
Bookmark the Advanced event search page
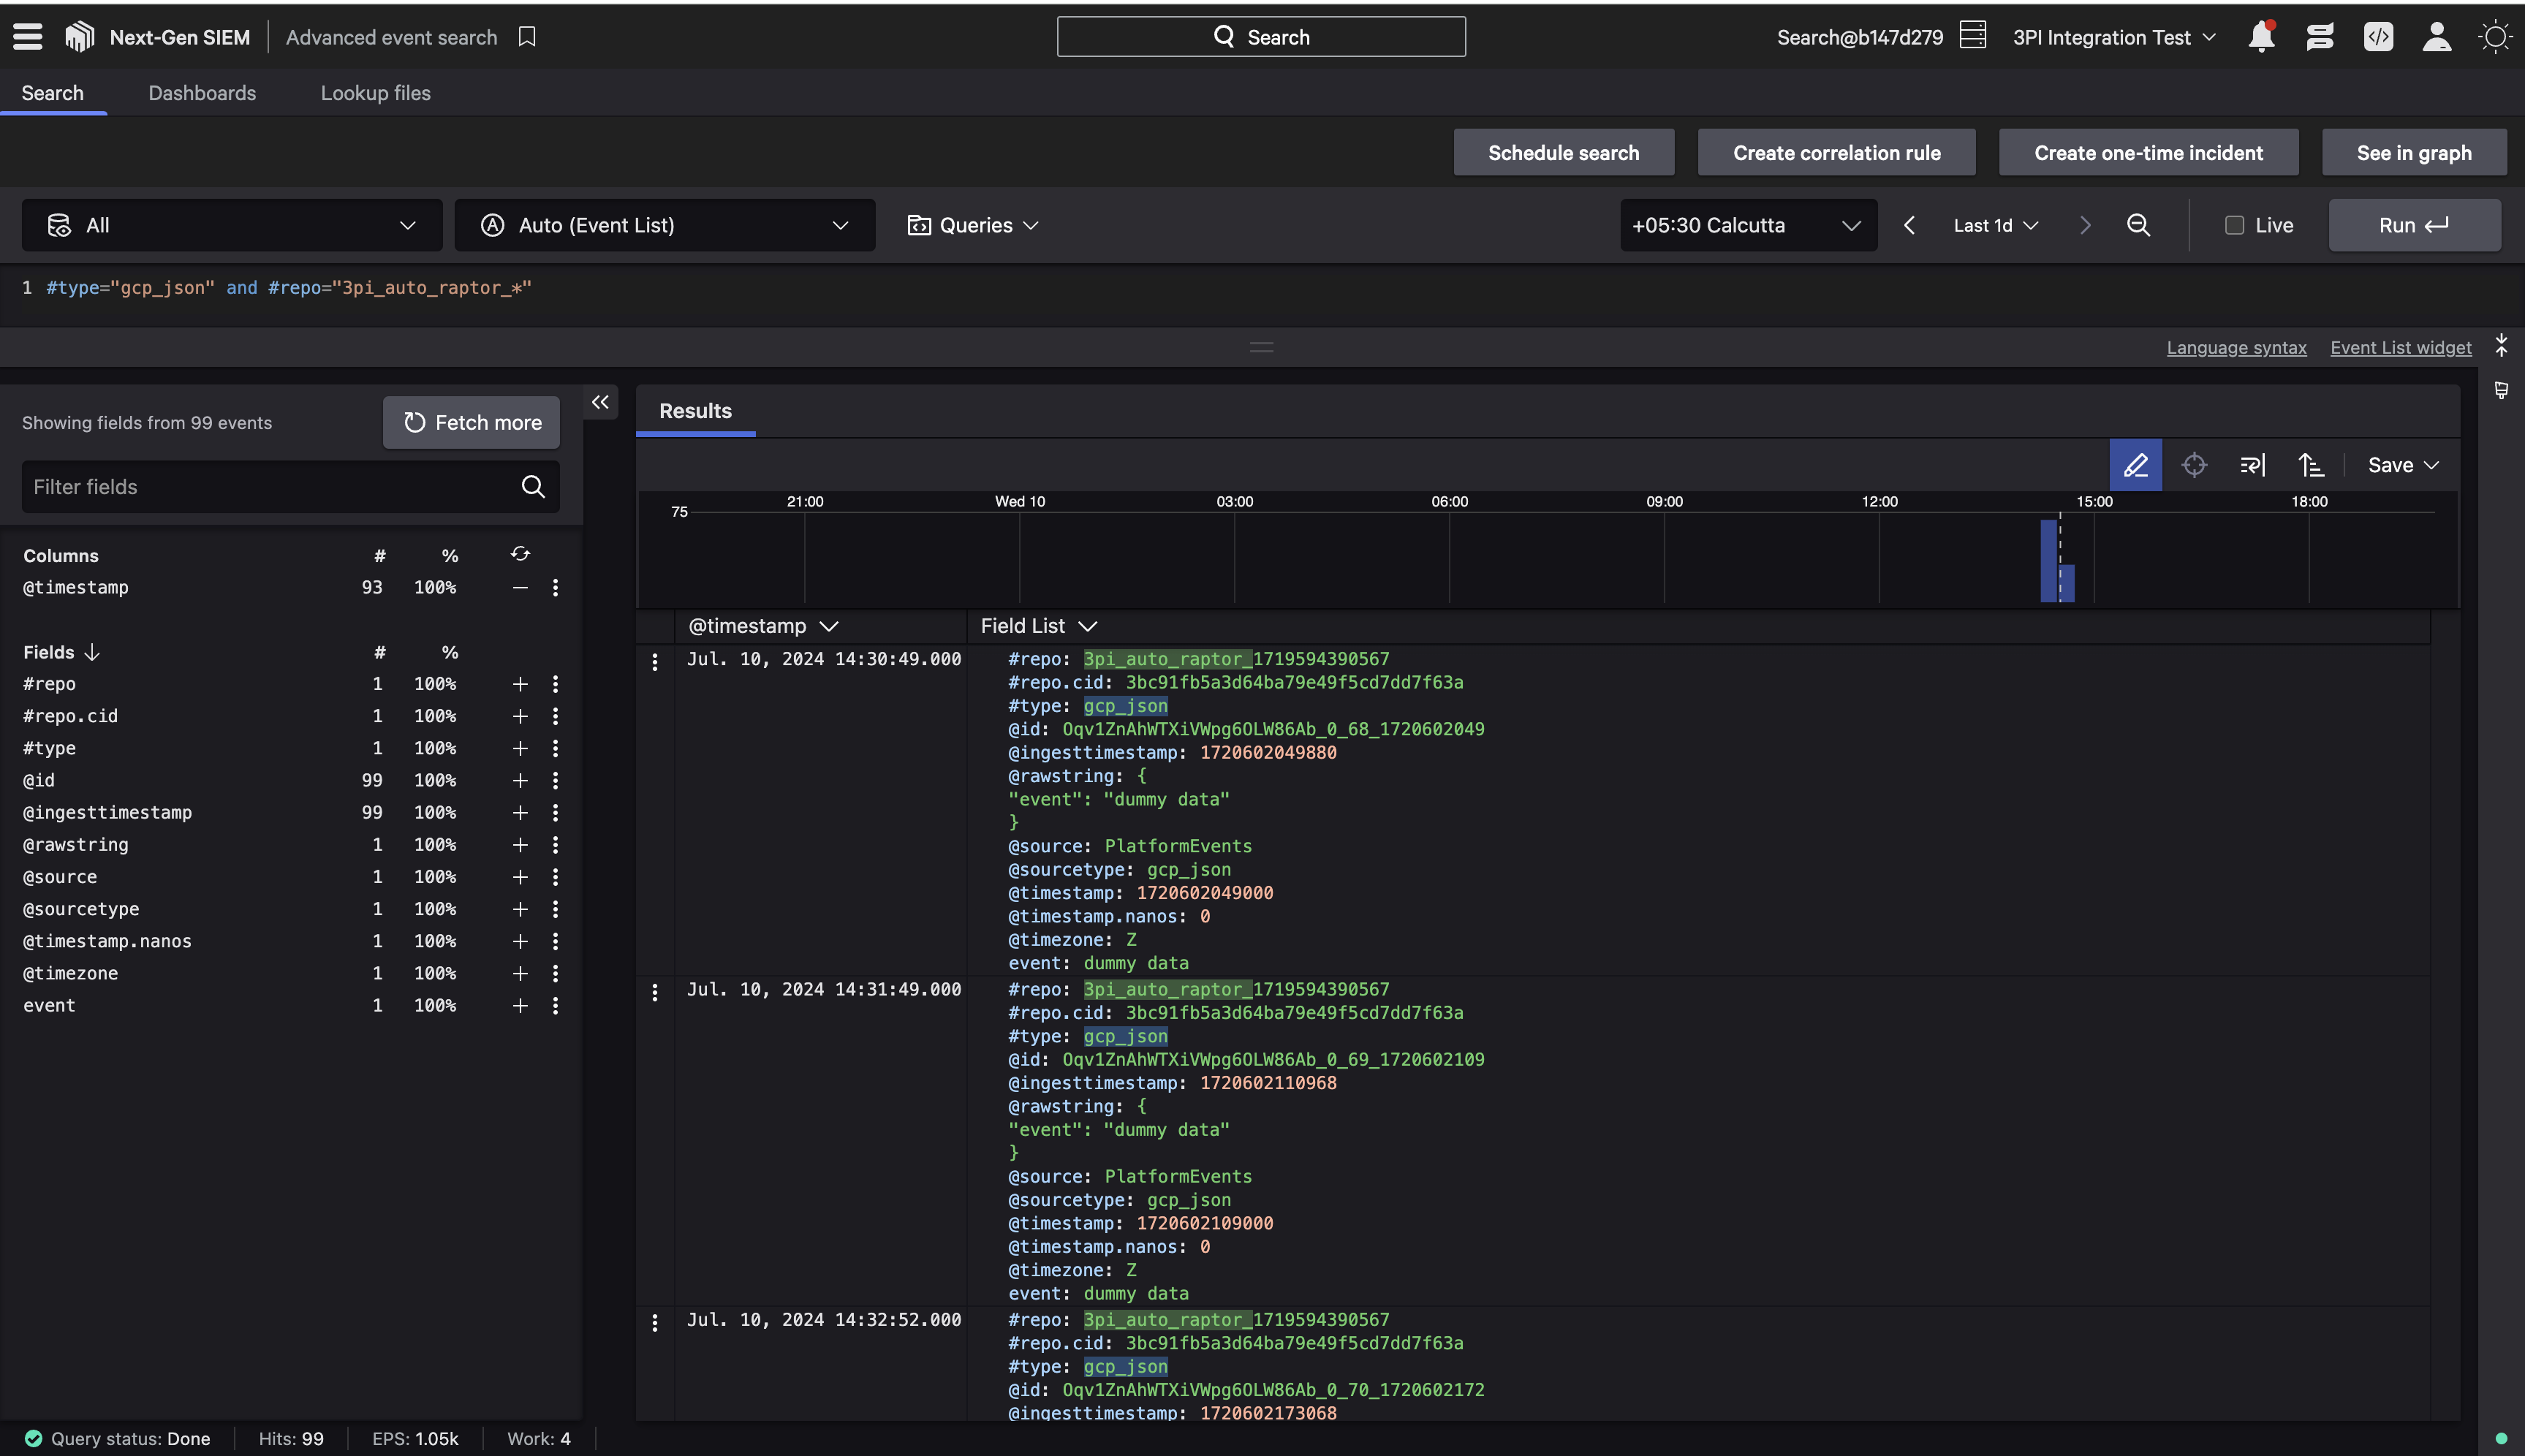(x=527, y=36)
